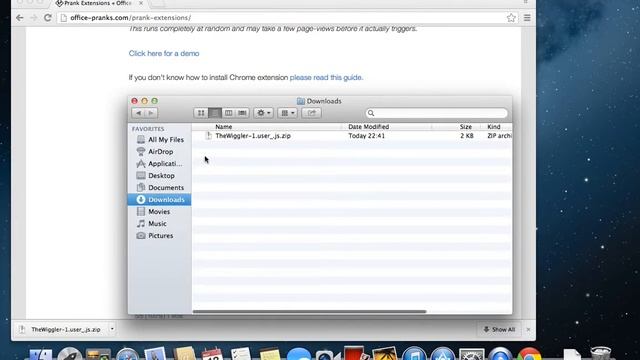Open Documents in Finder sidebar

click(x=160, y=188)
